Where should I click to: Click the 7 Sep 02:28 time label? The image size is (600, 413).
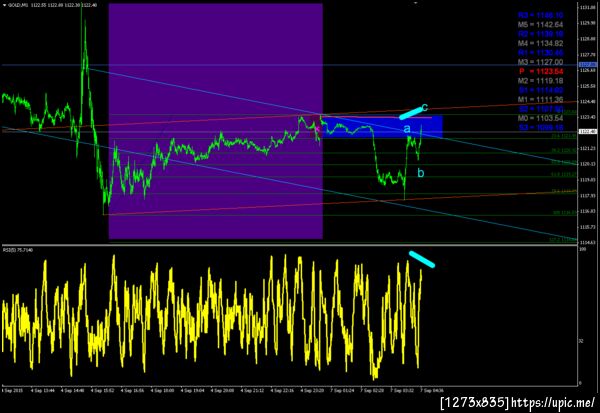[372, 391]
